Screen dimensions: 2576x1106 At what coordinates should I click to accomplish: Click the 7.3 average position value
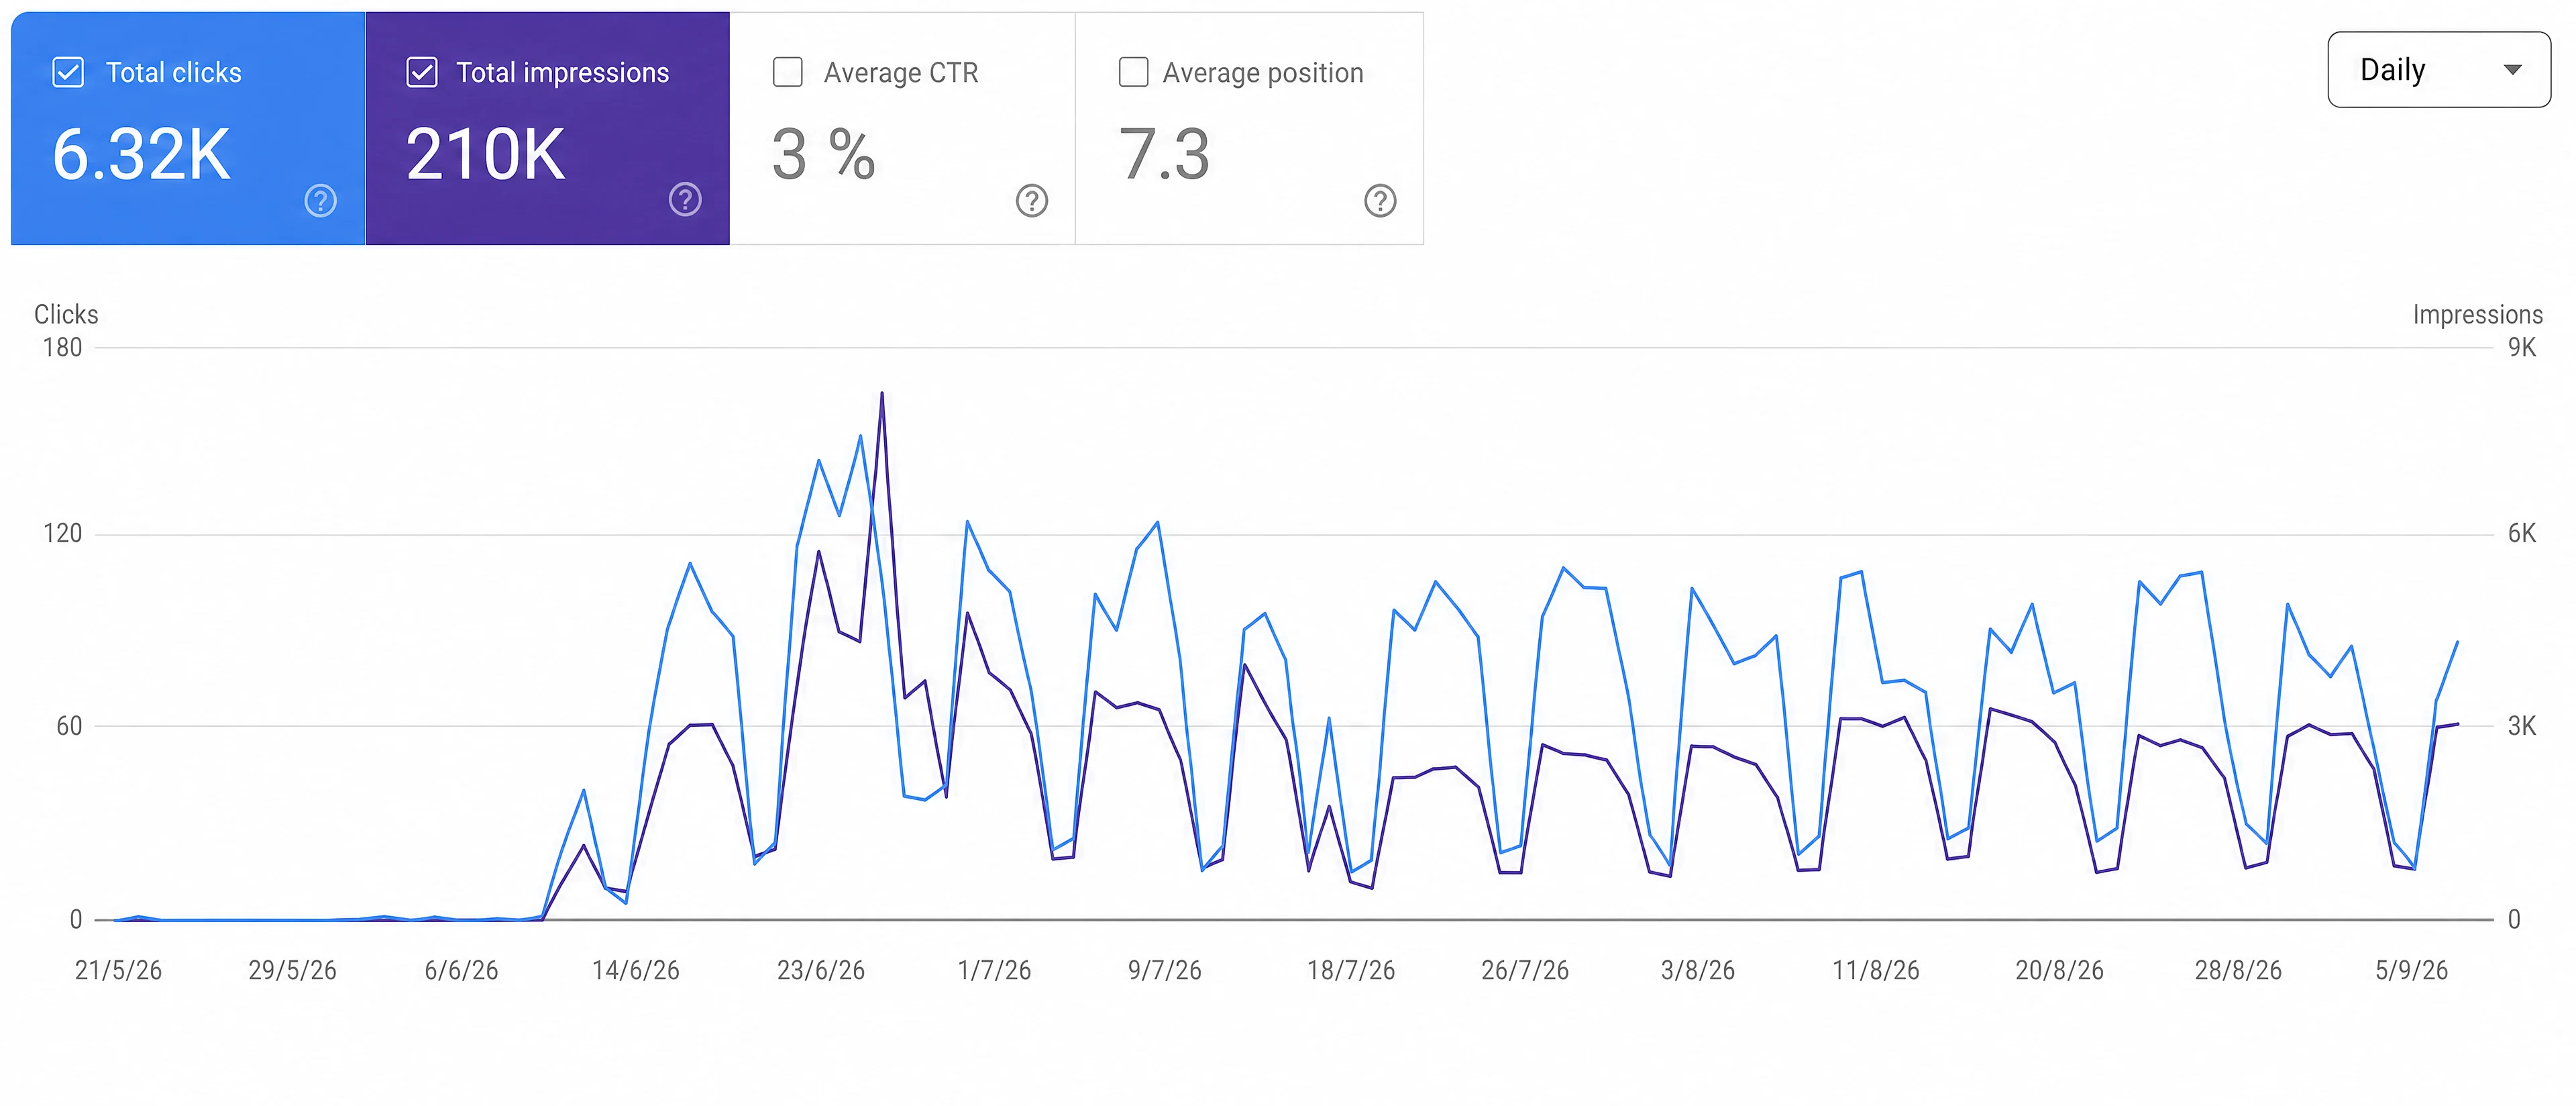[x=1164, y=155]
